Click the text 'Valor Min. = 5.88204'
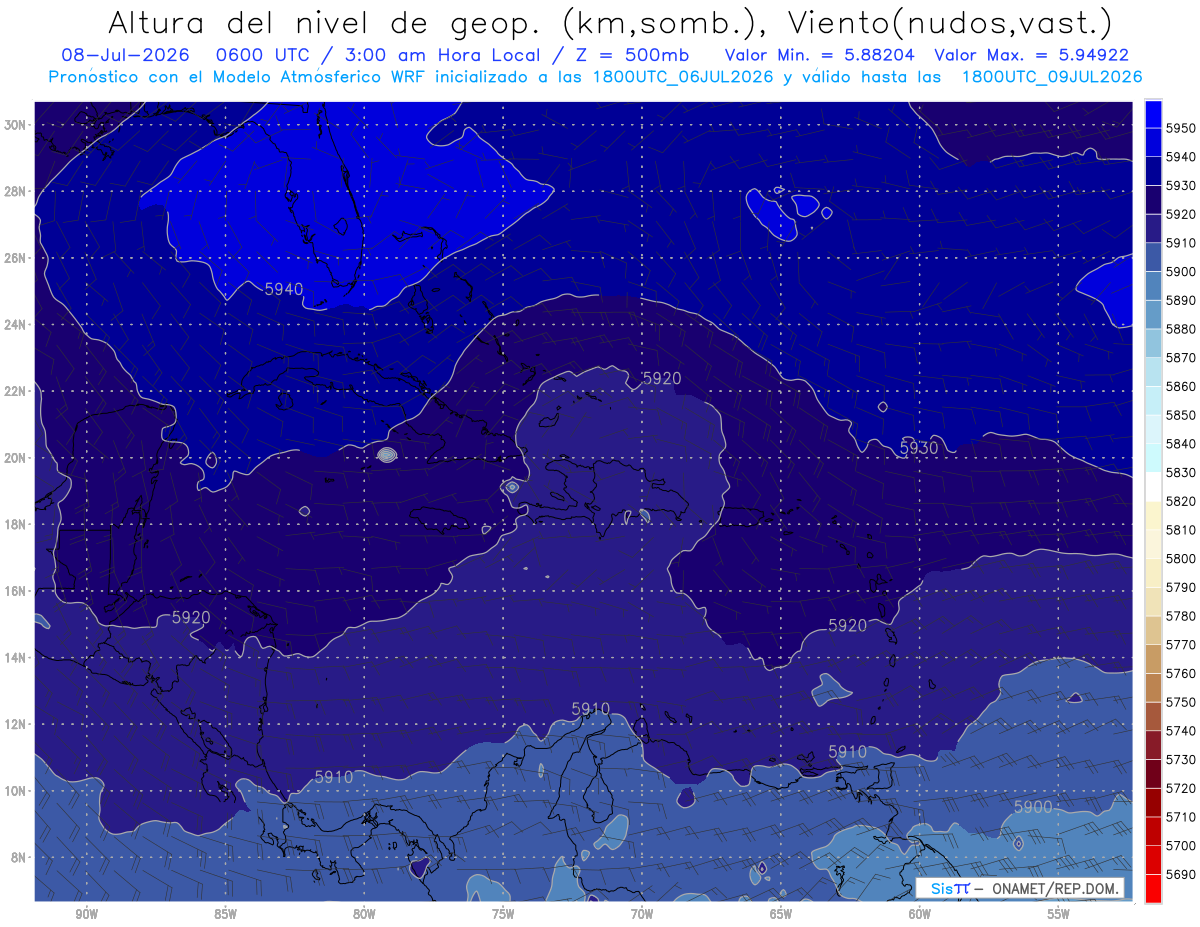 pos(819,55)
